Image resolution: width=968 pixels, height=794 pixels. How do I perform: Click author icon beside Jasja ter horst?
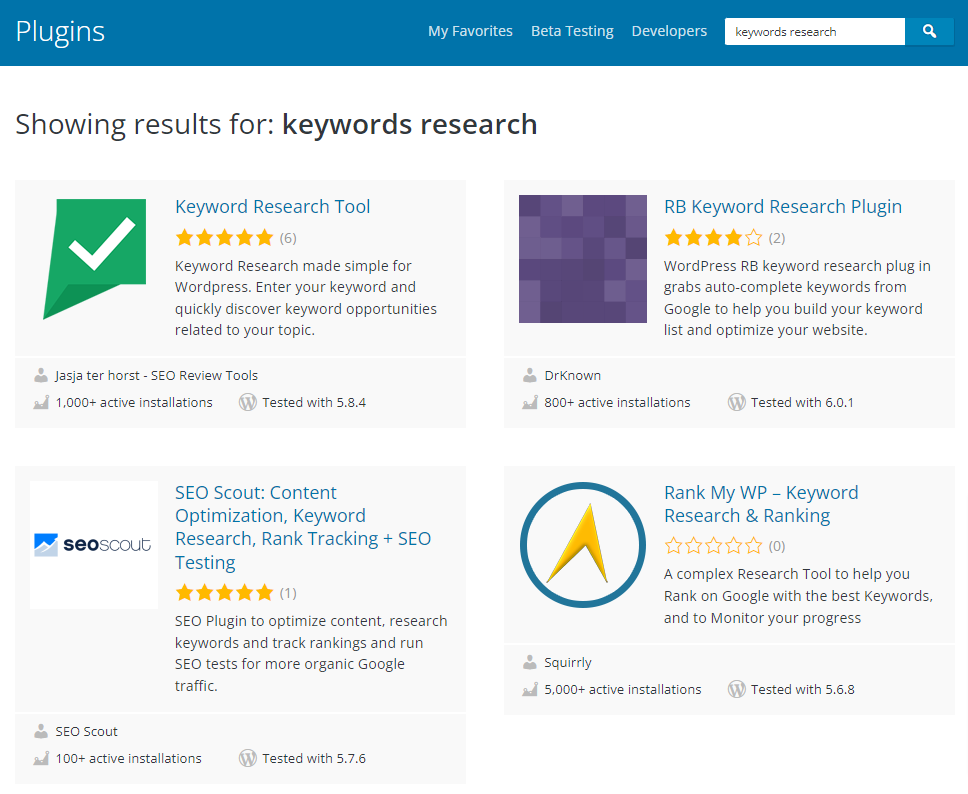41,375
